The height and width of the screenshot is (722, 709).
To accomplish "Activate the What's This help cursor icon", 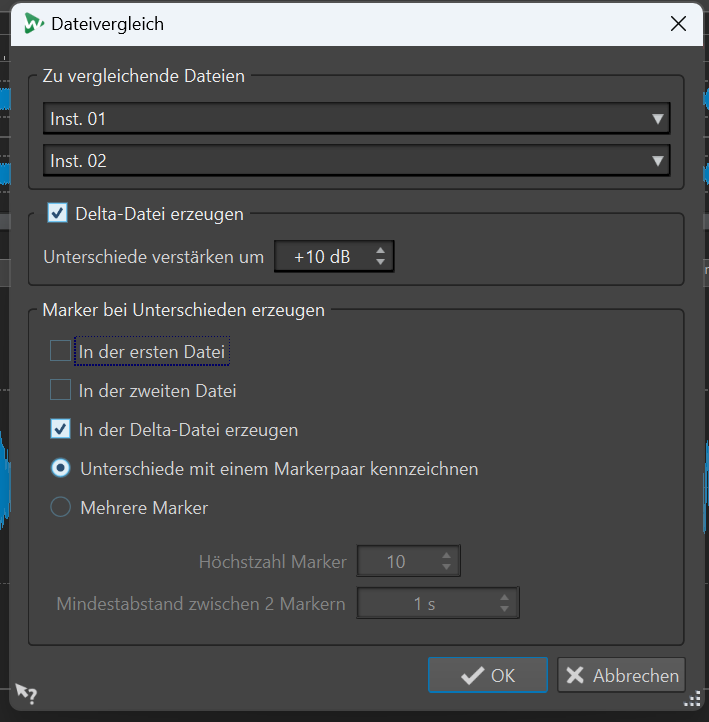I will (26, 693).
